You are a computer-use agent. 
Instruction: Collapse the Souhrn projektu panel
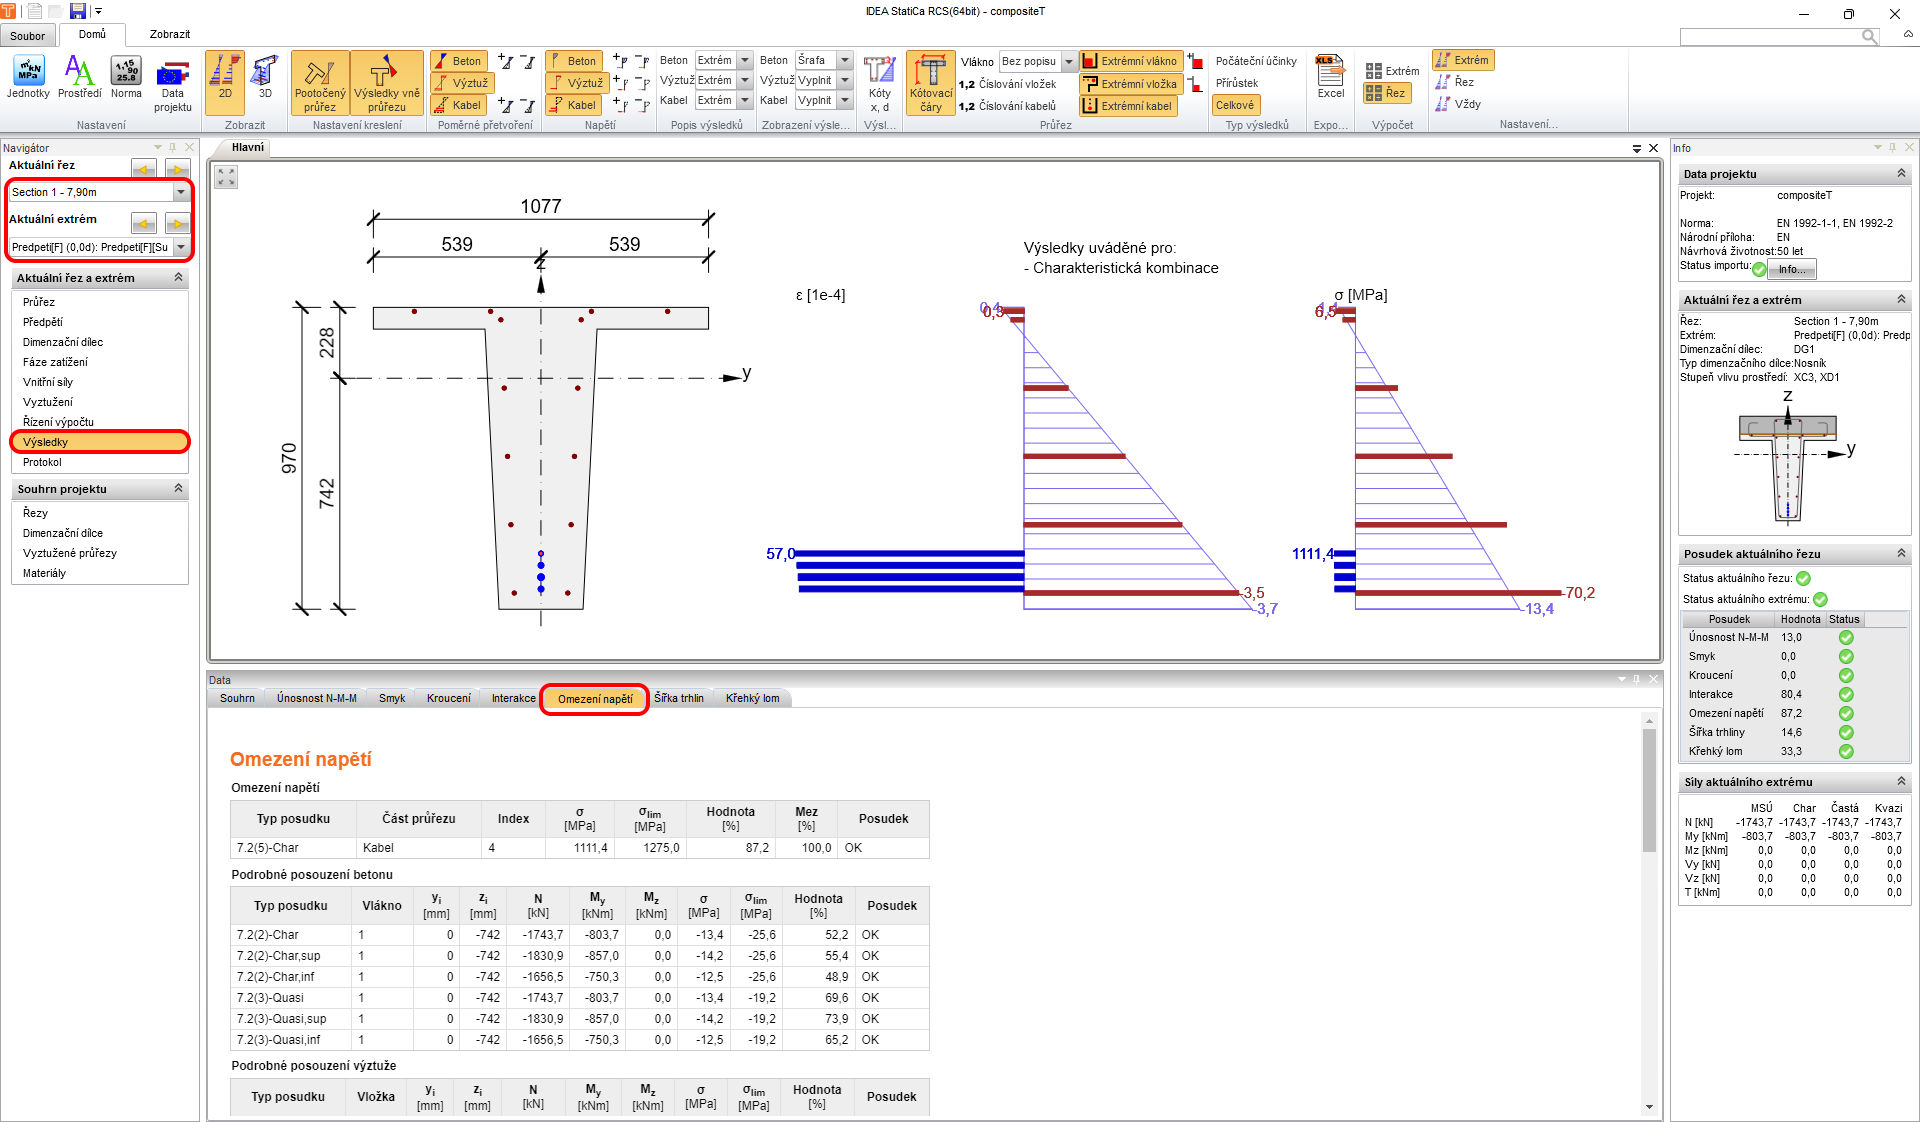pos(178,489)
